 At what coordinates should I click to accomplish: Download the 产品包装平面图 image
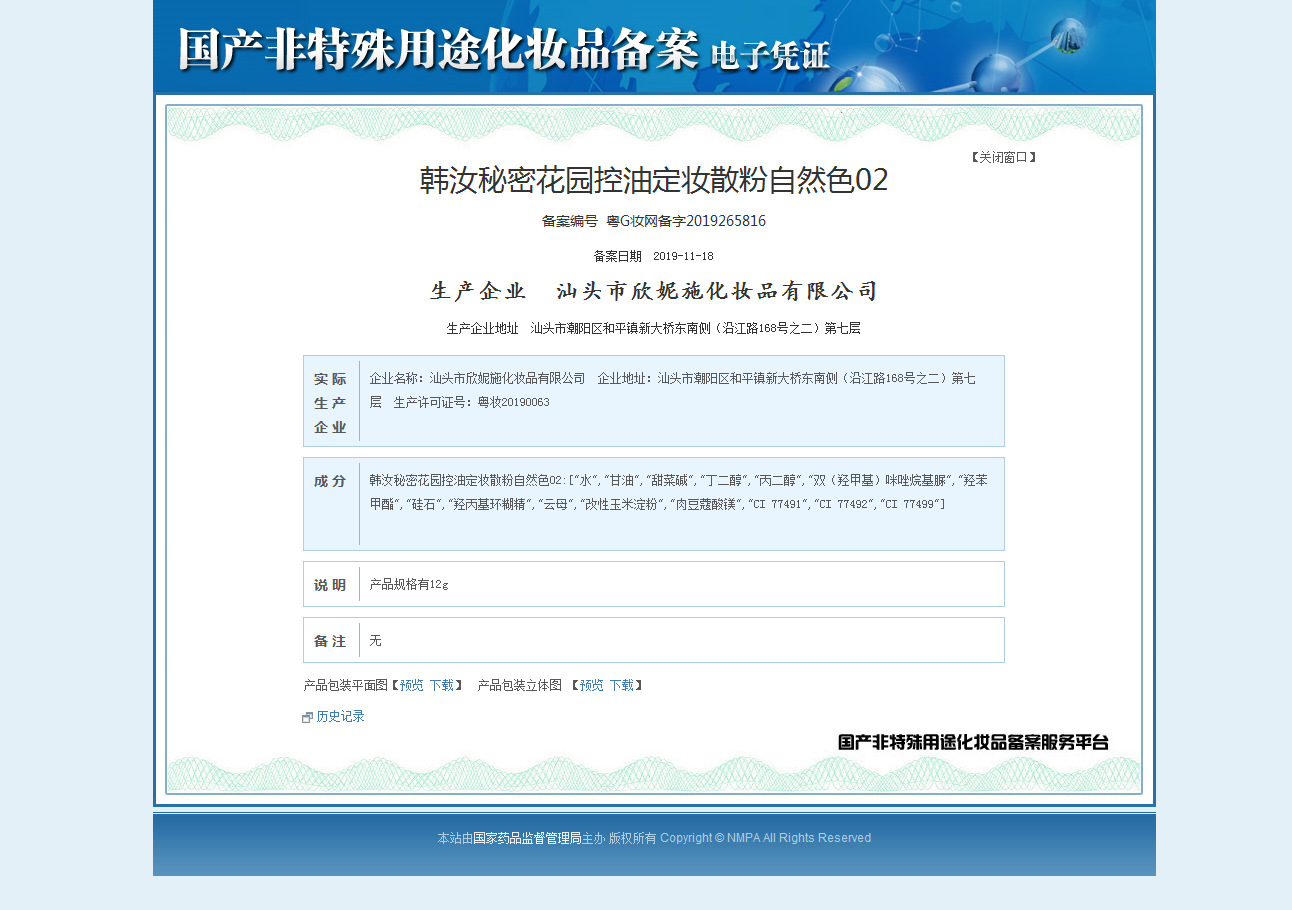pos(441,686)
